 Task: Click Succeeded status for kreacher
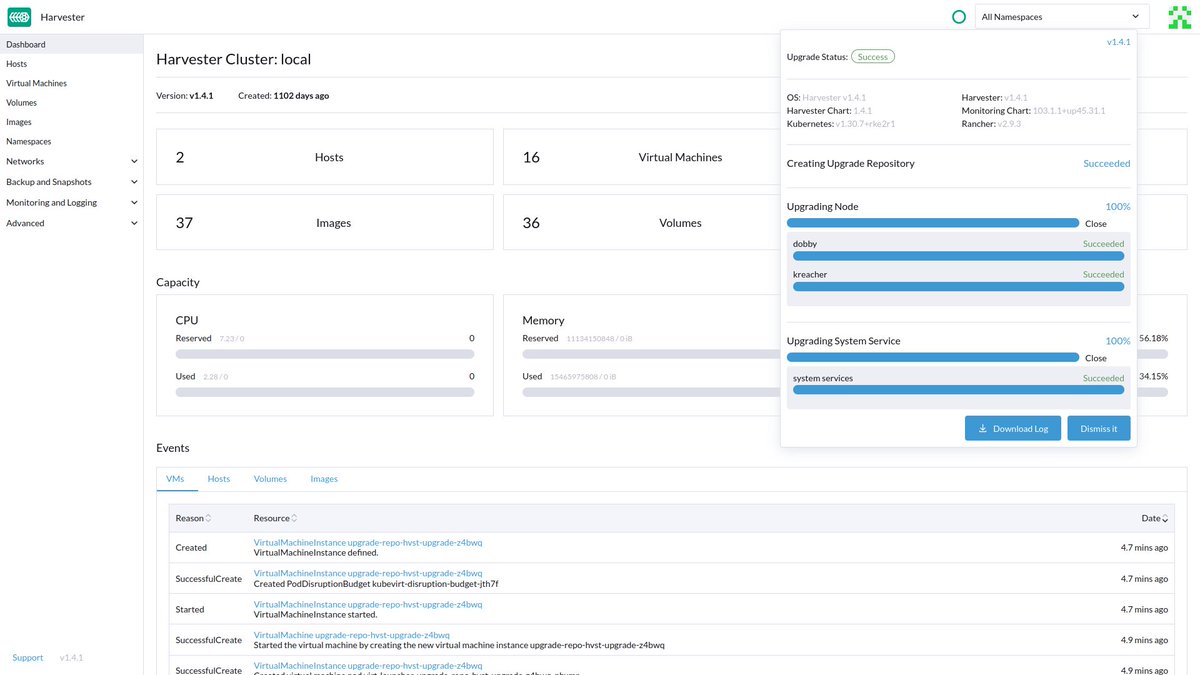1103,274
